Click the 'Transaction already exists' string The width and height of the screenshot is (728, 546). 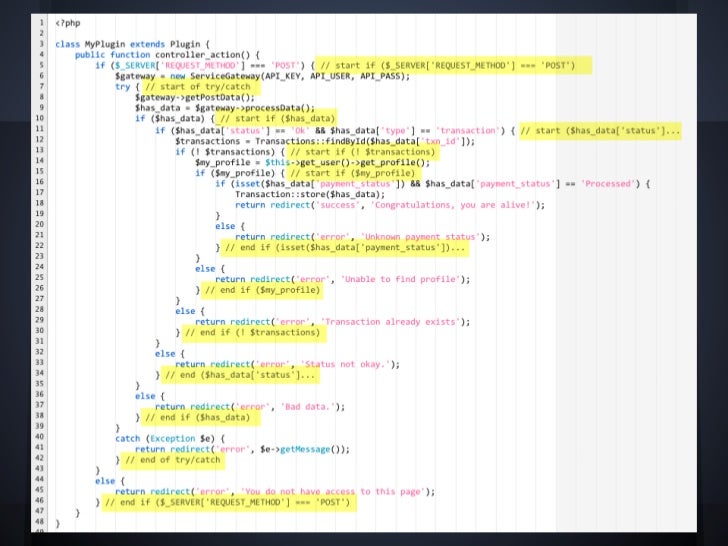(x=390, y=322)
